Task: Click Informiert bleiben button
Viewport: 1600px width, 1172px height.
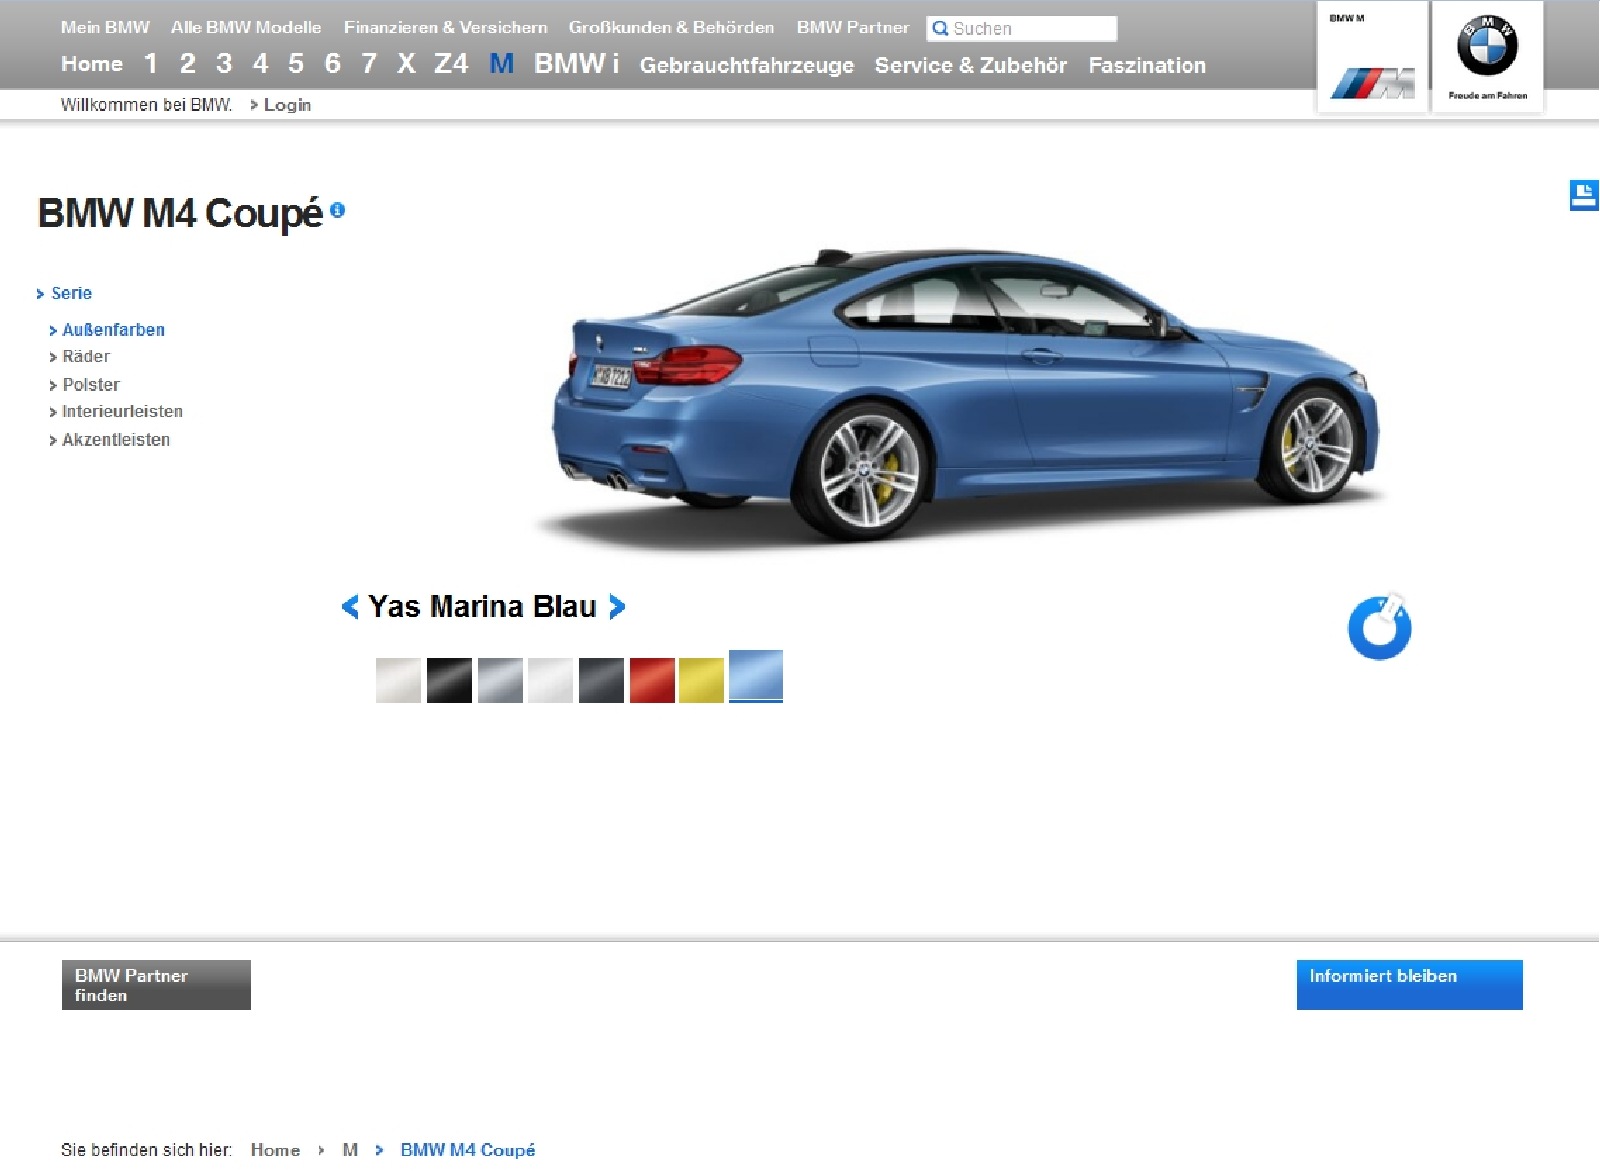Action: [x=1410, y=985]
